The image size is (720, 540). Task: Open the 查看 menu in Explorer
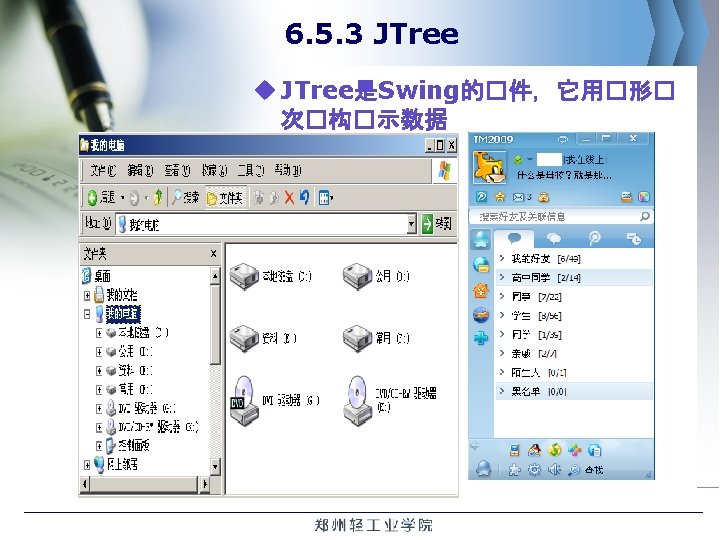click(x=177, y=170)
